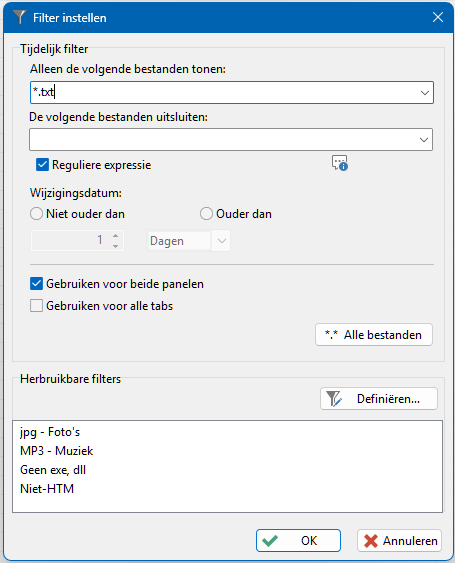Click the red X icon on Annuleren
The image size is (455, 563).
(371, 541)
